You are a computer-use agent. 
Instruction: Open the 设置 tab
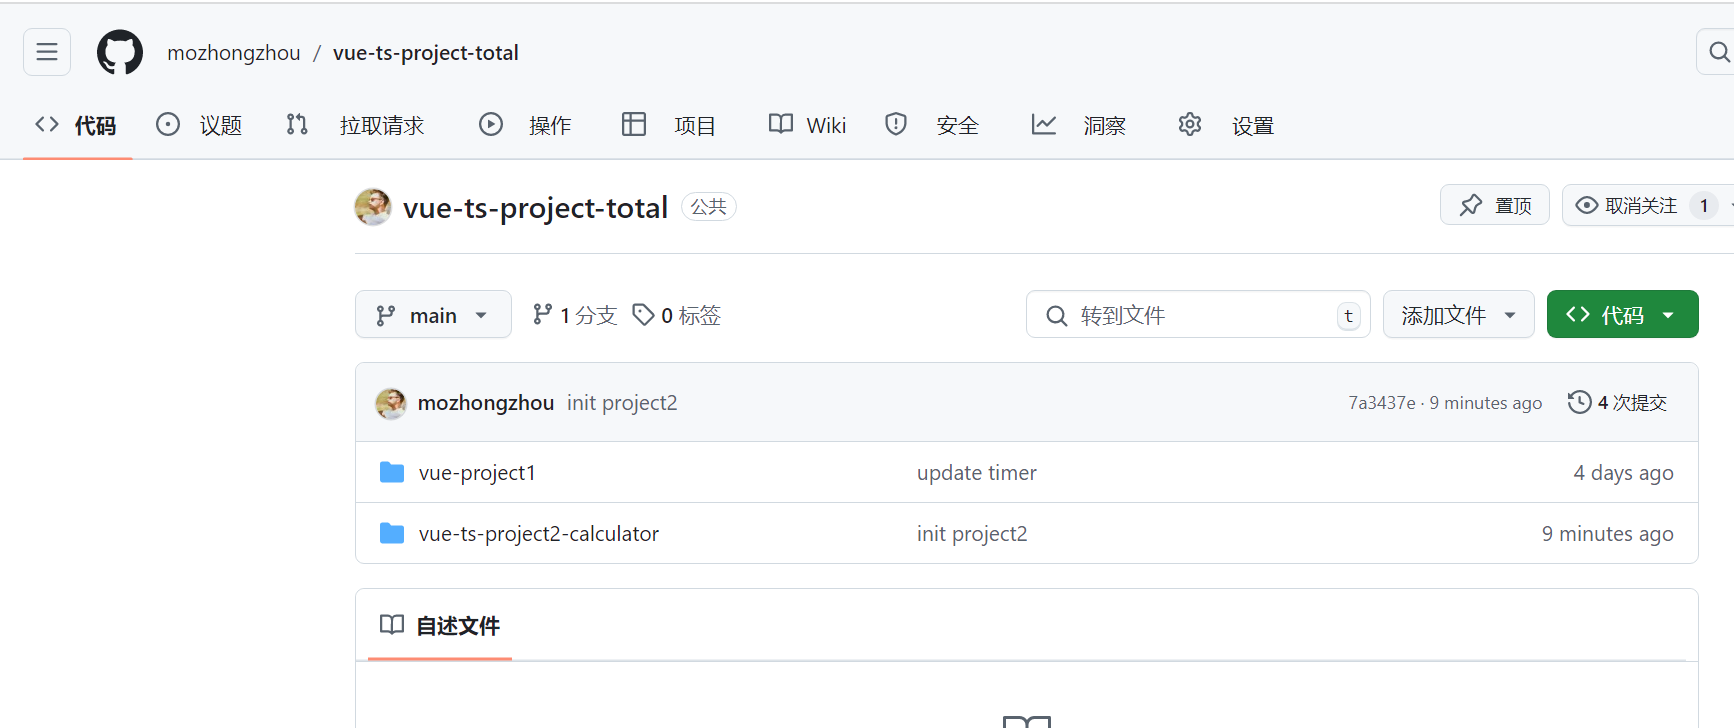tap(1232, 125)
